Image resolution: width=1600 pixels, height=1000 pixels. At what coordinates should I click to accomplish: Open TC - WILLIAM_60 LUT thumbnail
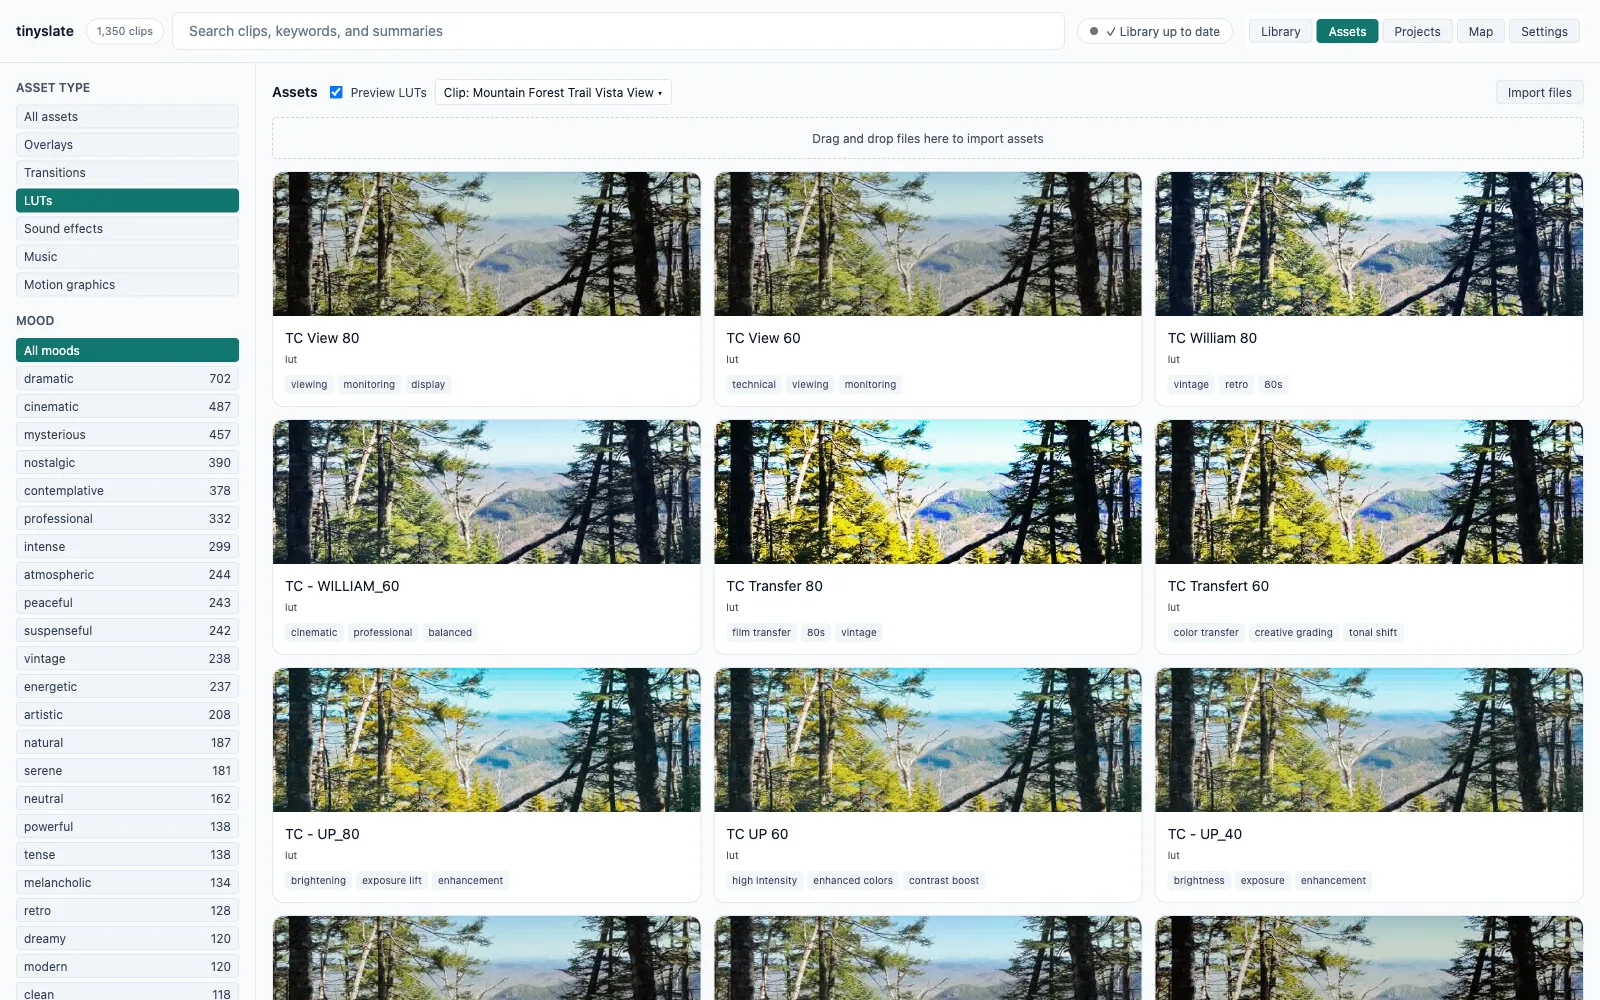pos(486,492)
